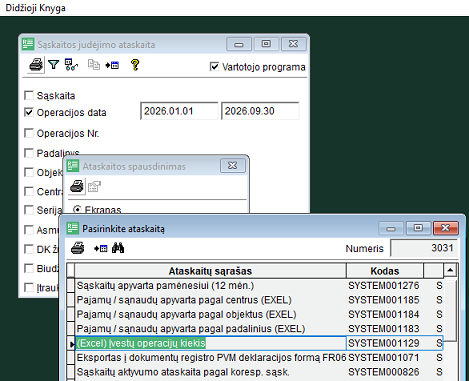469x381 pixels.
Task: Open help with yellow question mark icon
Action: pyautogui.click(x=135, y=65)
